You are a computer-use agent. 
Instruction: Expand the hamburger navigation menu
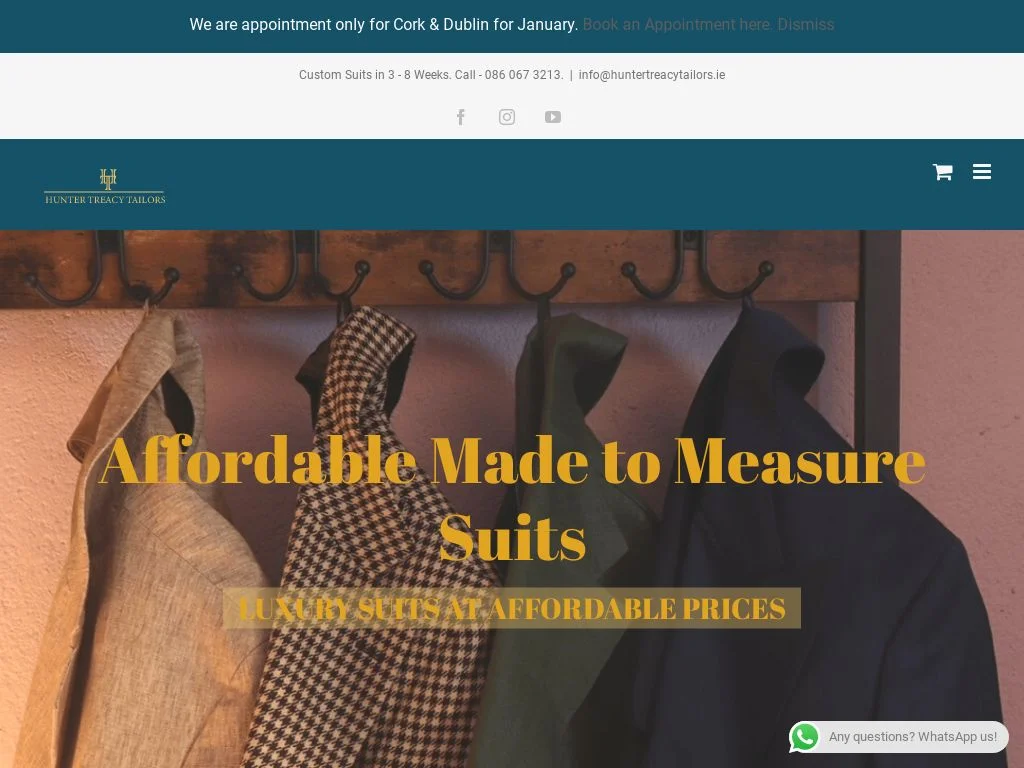(x=982, y=172)
